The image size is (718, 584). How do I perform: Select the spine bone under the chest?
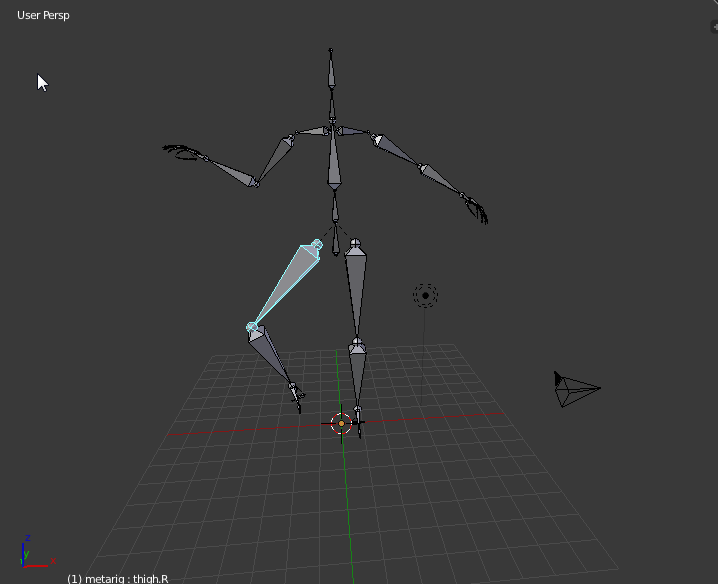click(335, 207)
